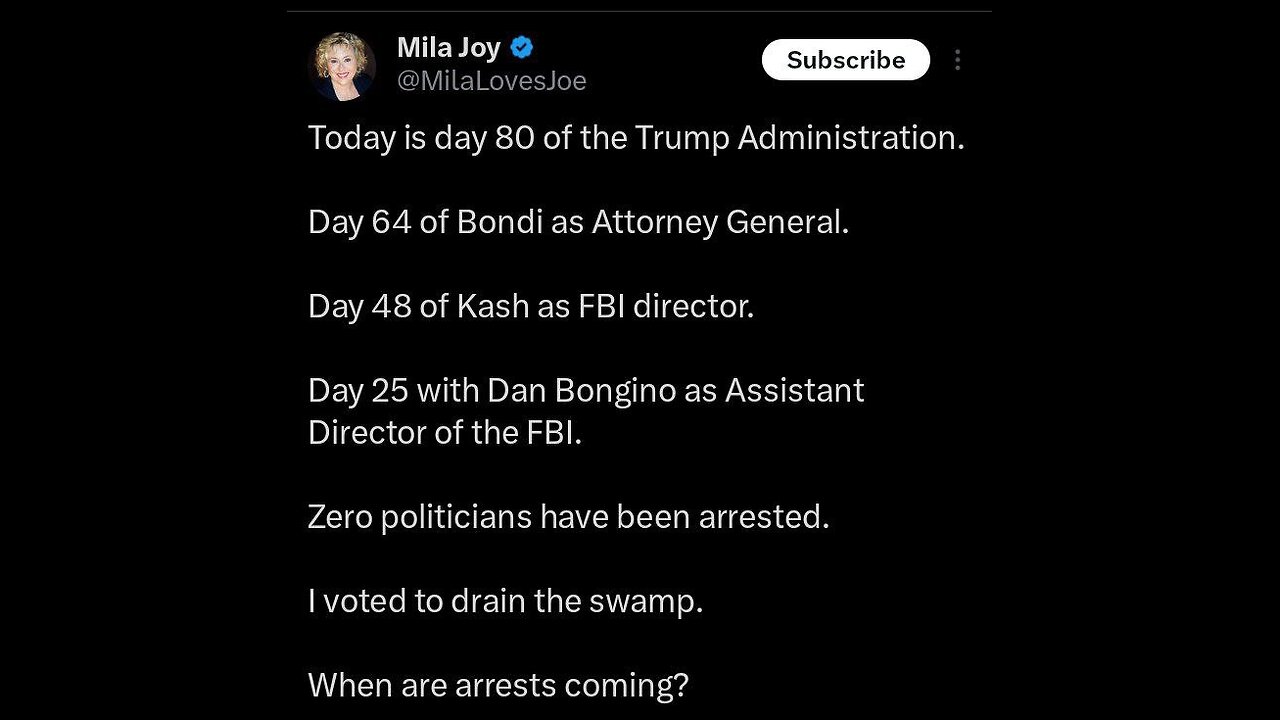This screenshot has height=720, width=1280.
Task: Click the line beginning "Day 25 with Dan"
Action: click(x=586, y=389)
